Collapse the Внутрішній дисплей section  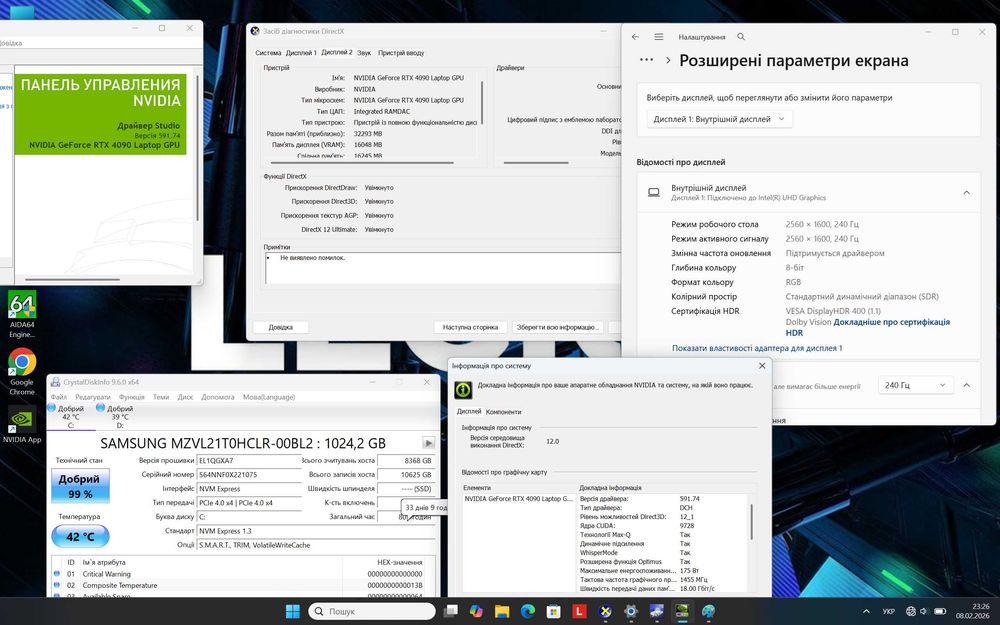coord(967,193)
